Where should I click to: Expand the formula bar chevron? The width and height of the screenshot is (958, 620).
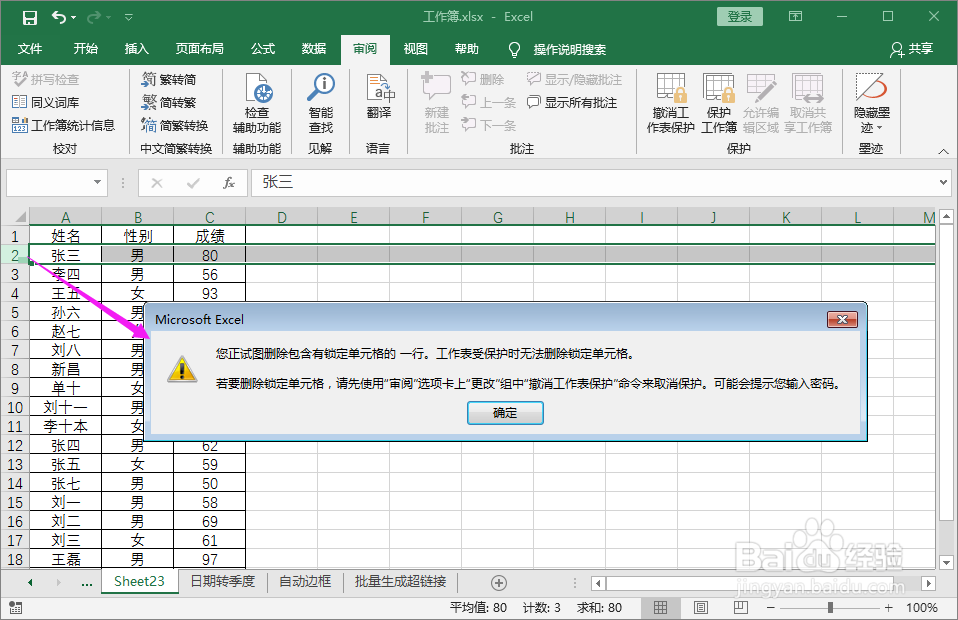tap(943, 183)
